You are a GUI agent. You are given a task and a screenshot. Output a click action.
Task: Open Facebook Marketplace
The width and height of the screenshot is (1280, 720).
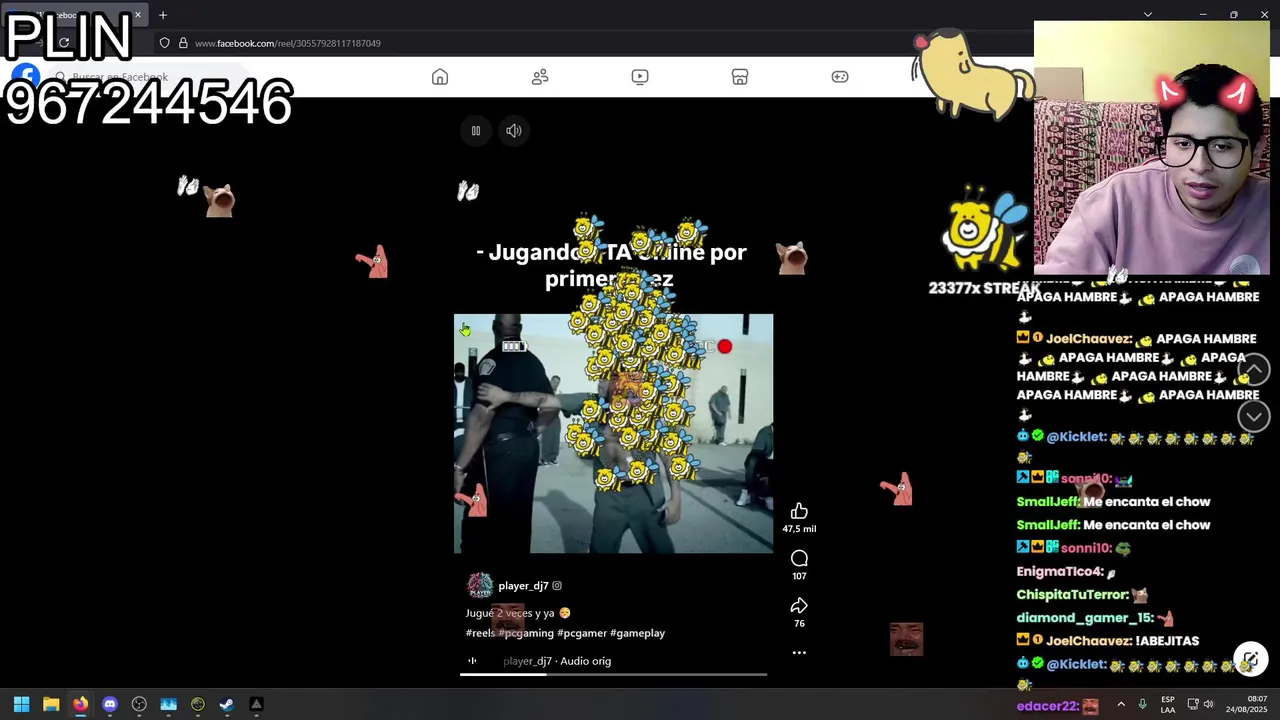(x=740, y=77)
